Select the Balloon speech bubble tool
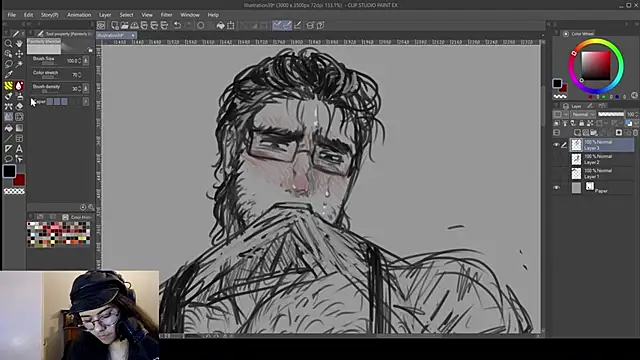 point(8,159)
